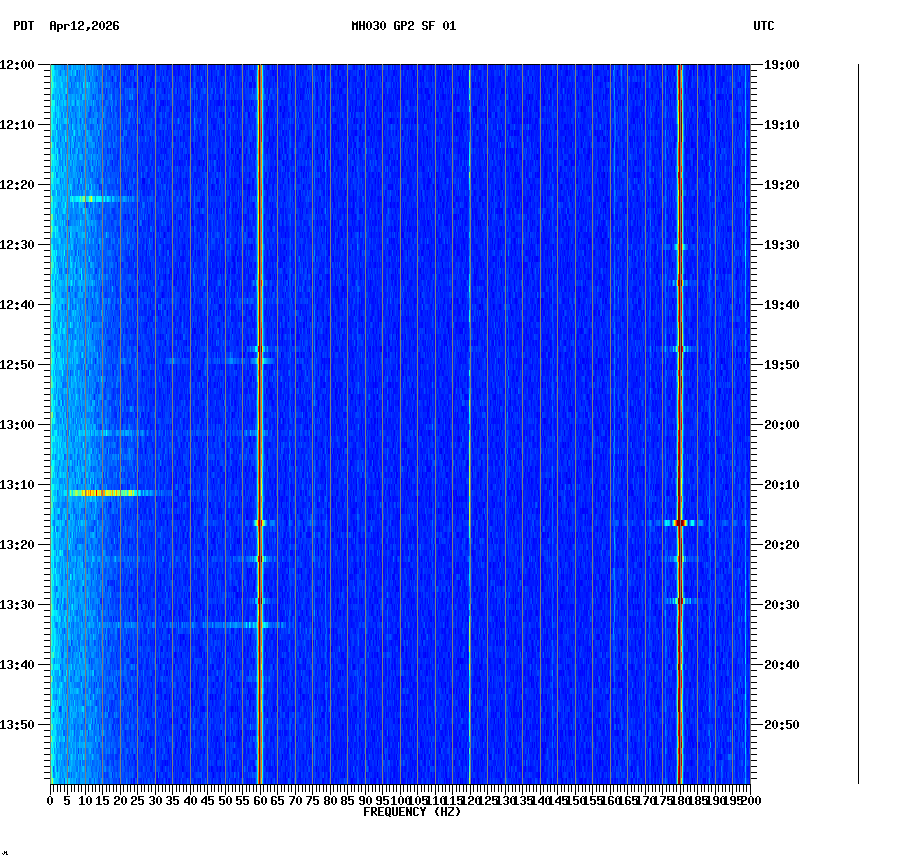Click the FREQUENCY (HZ) axis label
Viewport: 902px width, 864px height.
tap(411, 812)
